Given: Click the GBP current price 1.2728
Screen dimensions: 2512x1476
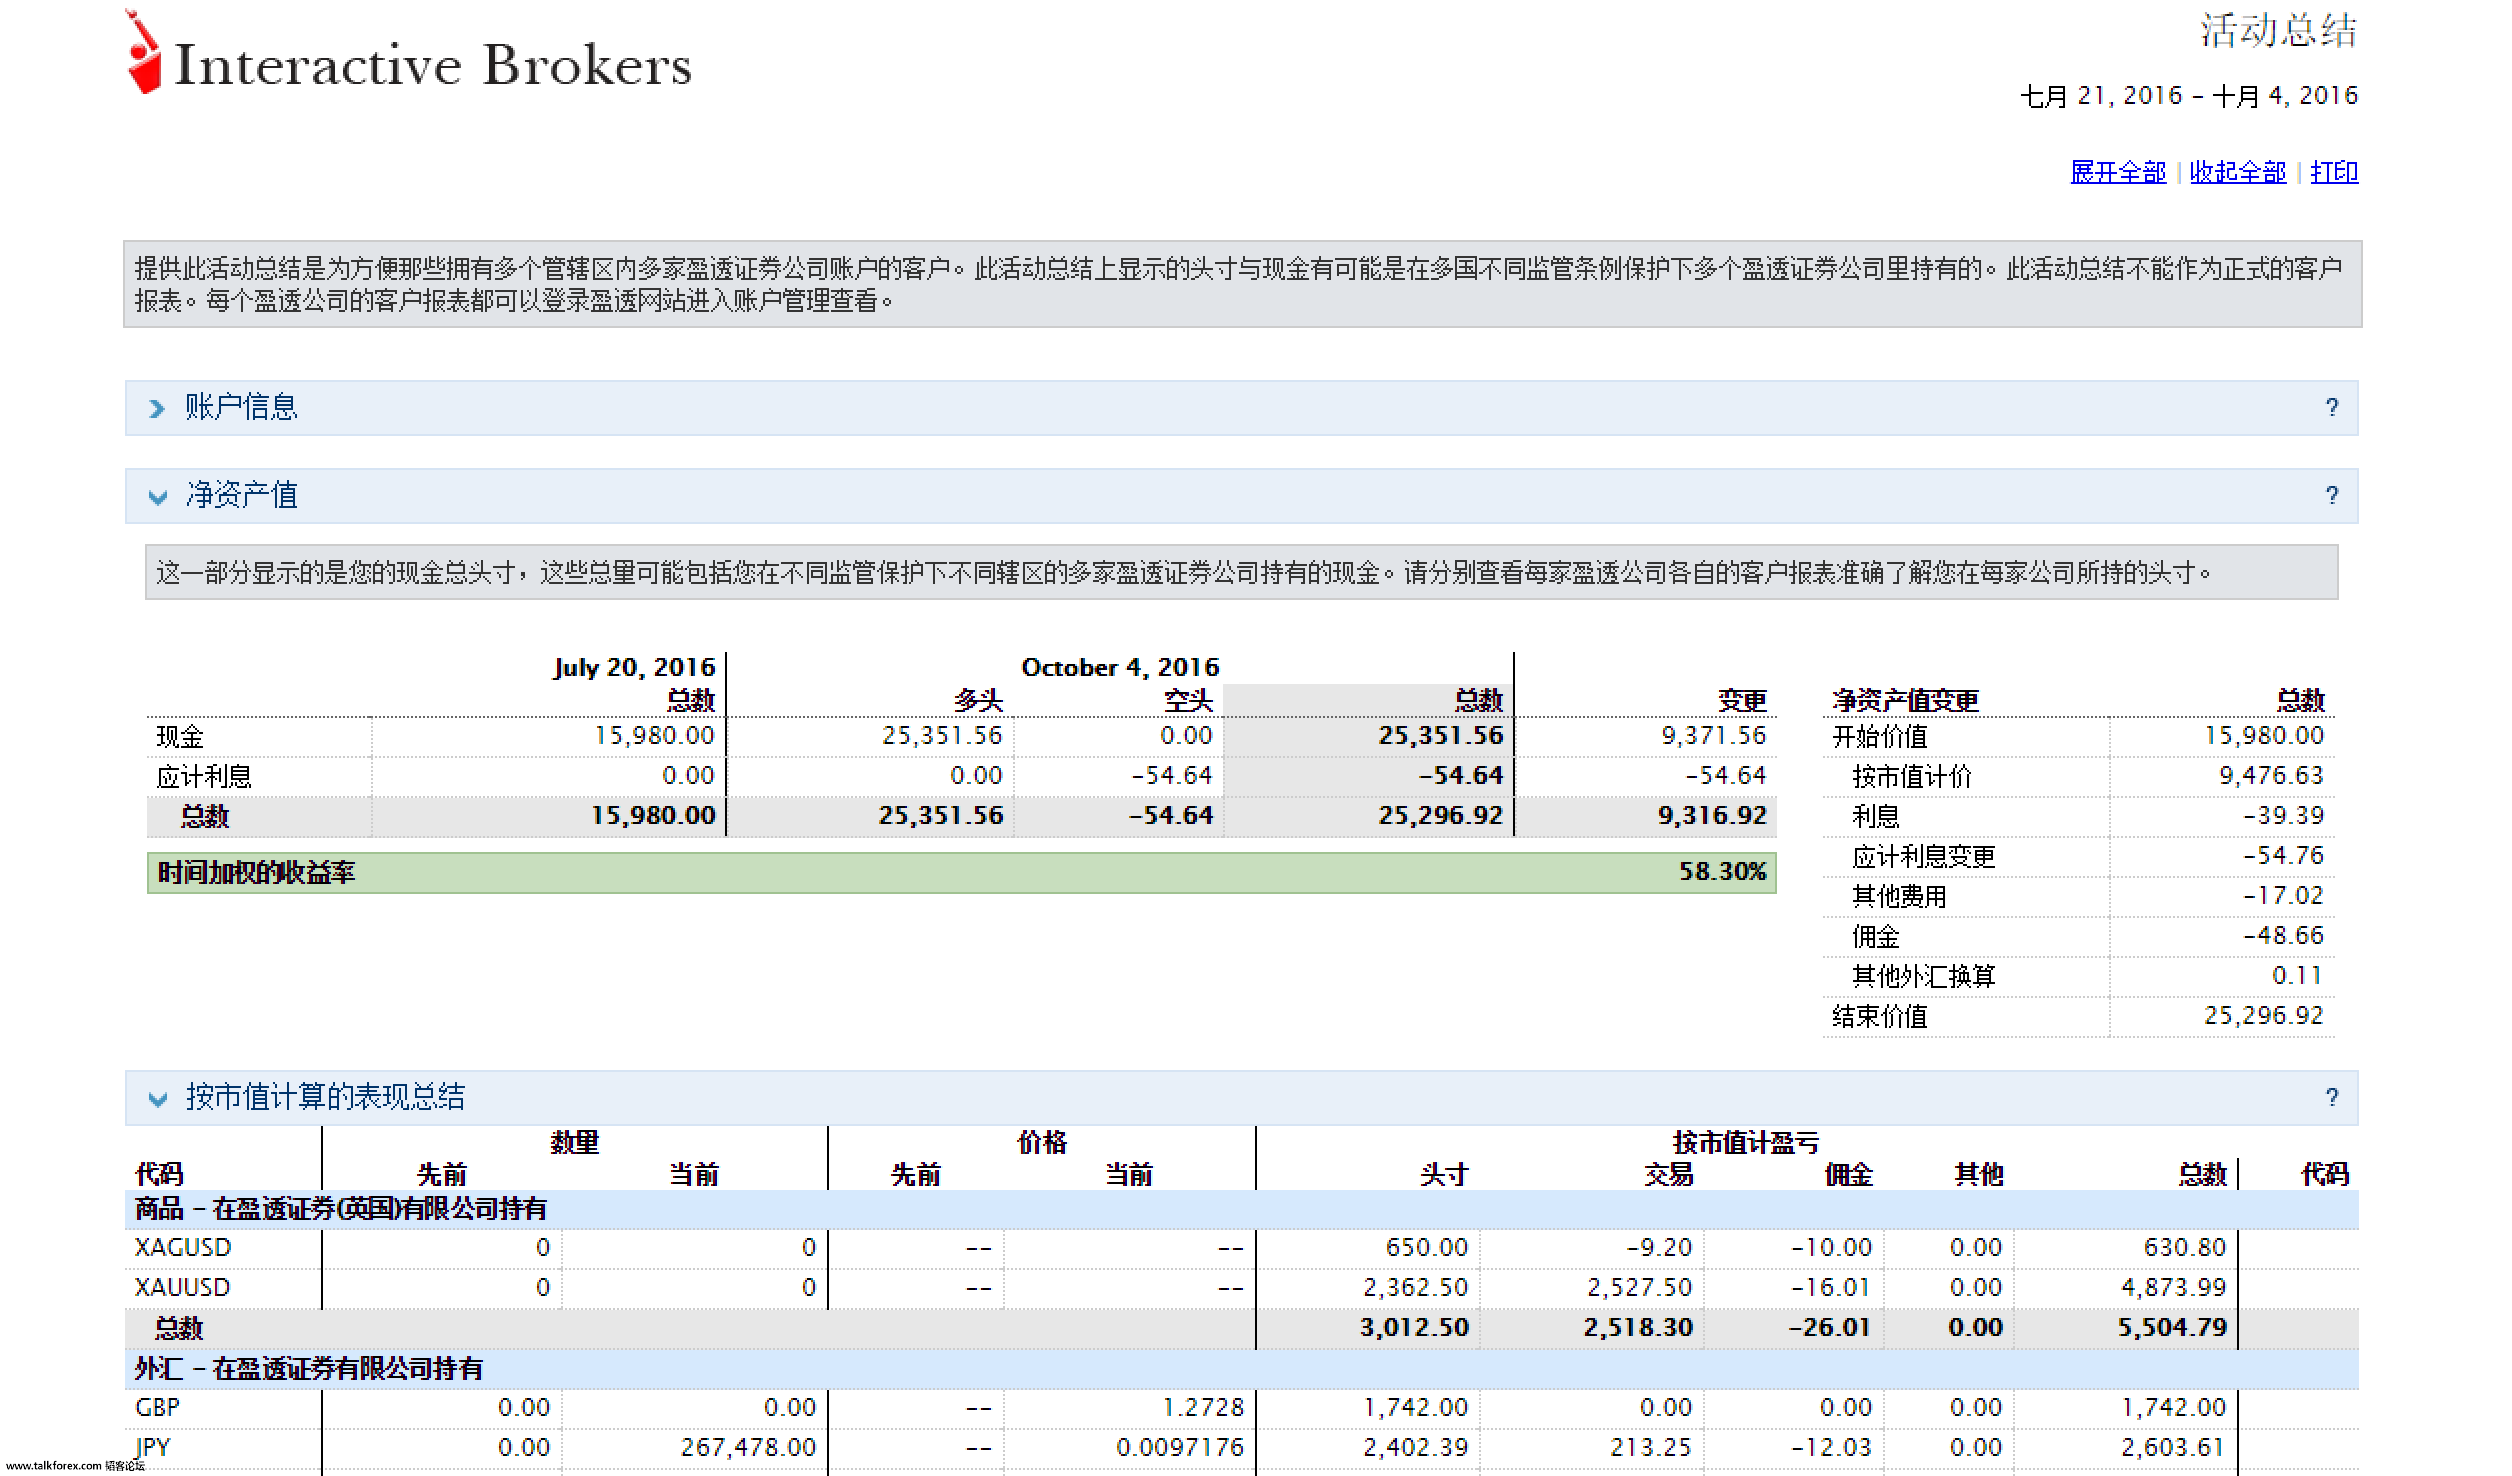Looking at the screenshot, I should click(1203, 1407).
